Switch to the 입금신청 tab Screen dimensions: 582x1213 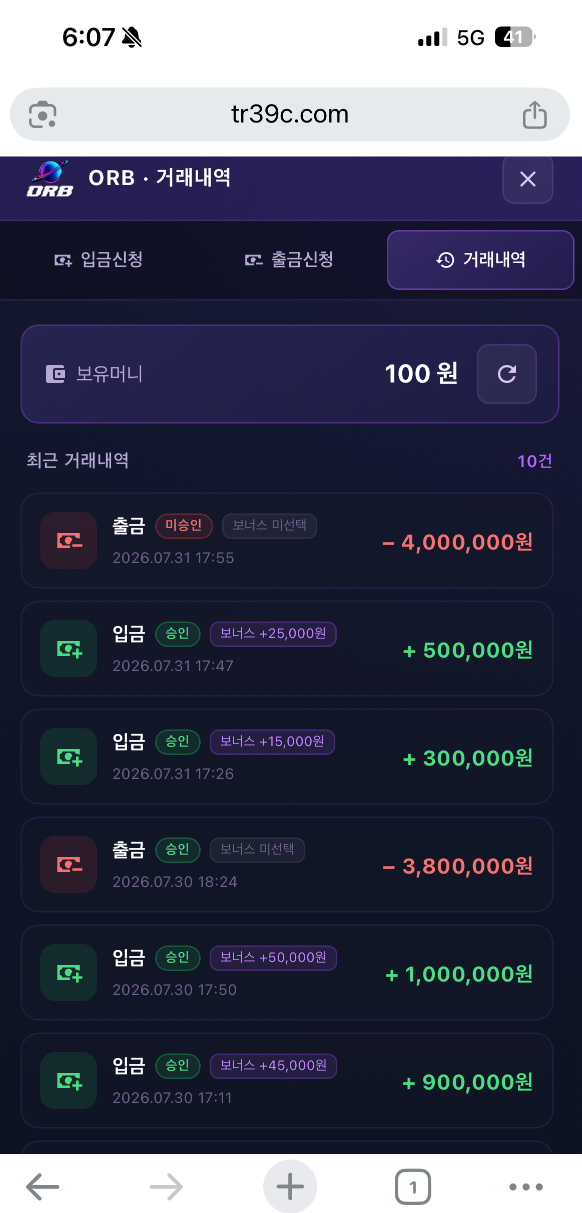click(98, 260)
